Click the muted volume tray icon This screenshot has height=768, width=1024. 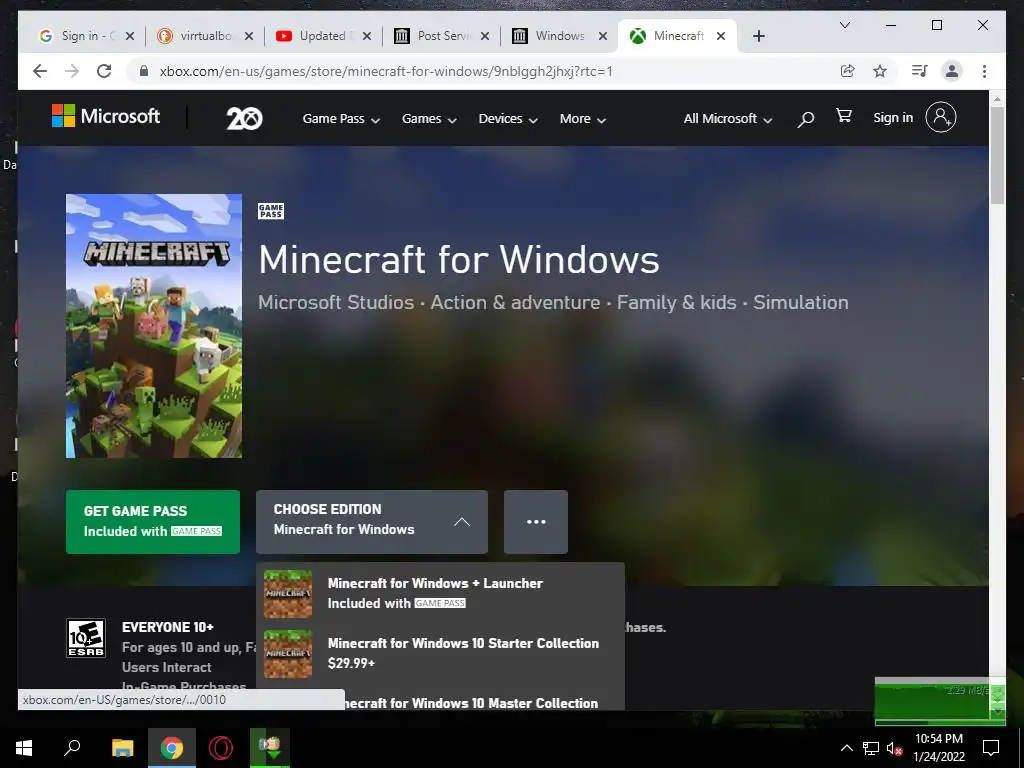tap(894, 748)
